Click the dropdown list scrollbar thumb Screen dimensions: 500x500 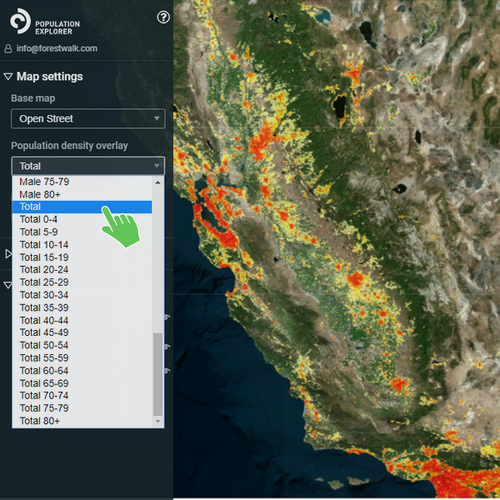[x=158, y=374]
